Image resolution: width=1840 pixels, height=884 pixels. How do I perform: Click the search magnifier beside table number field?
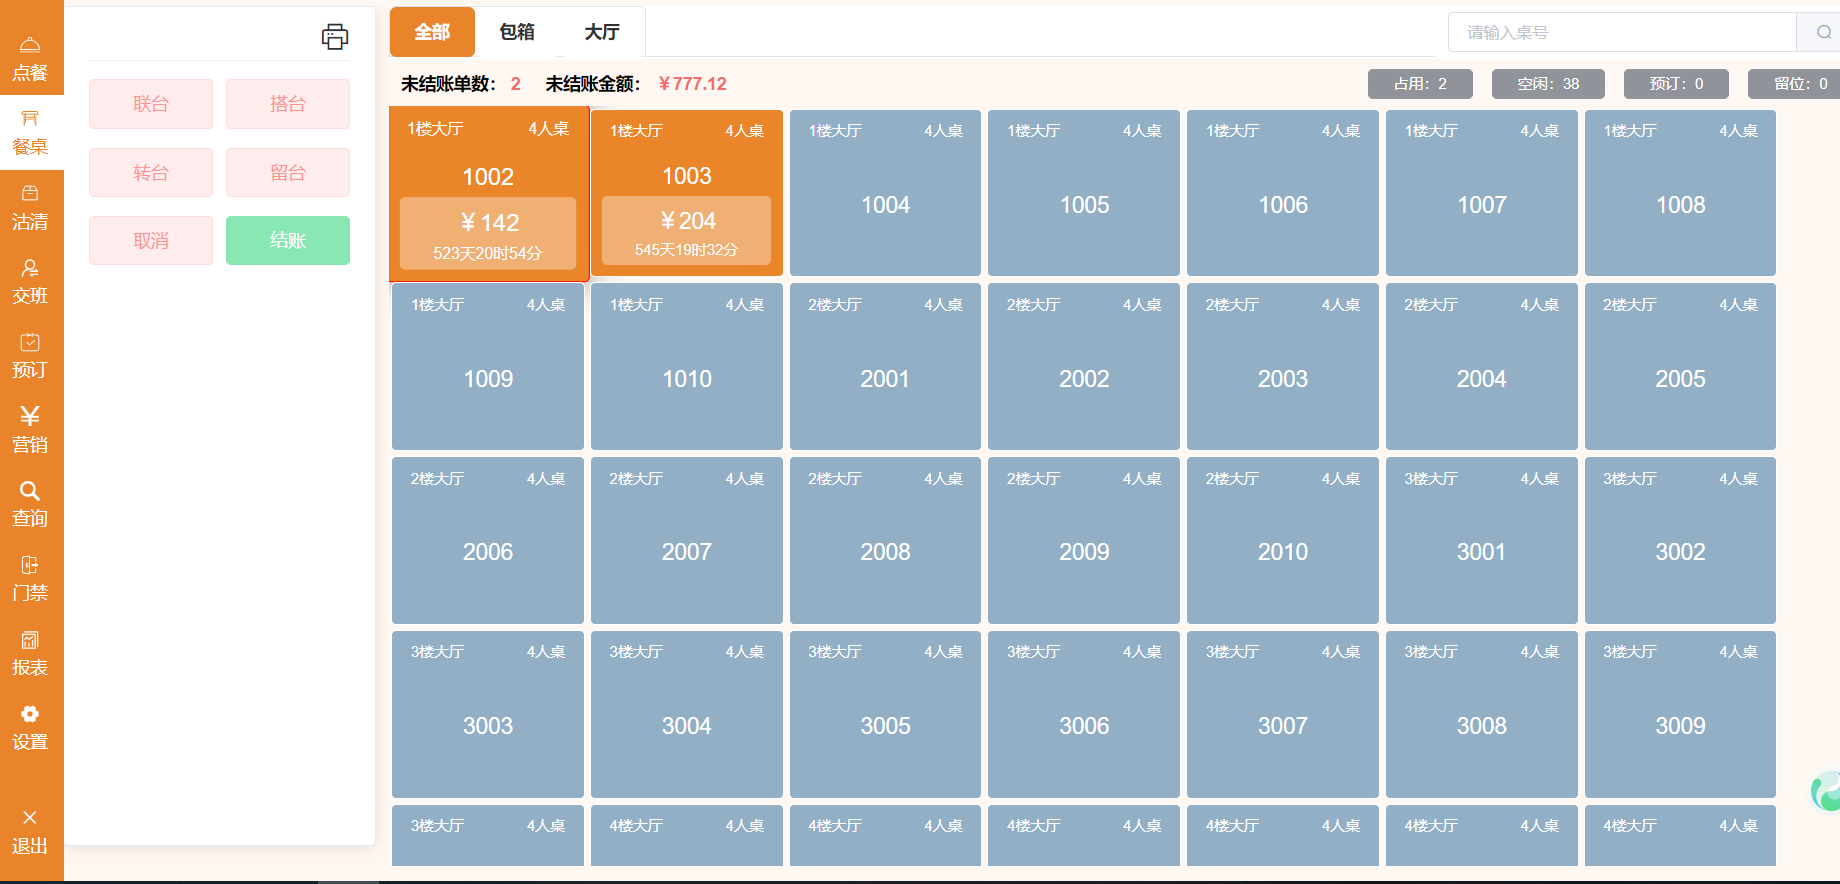(x=1823, y=32)
